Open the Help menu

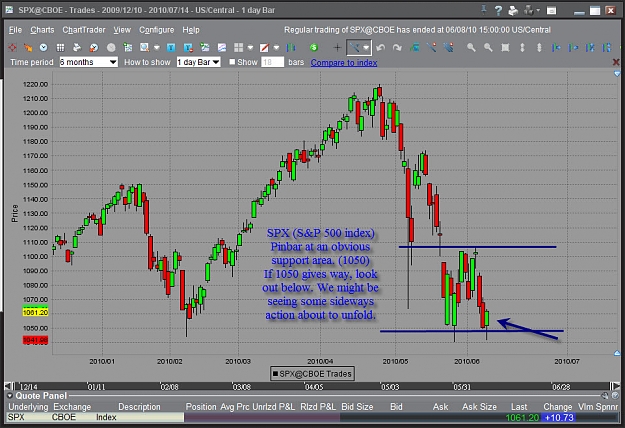pyautogui.click(x=191, y=30)
